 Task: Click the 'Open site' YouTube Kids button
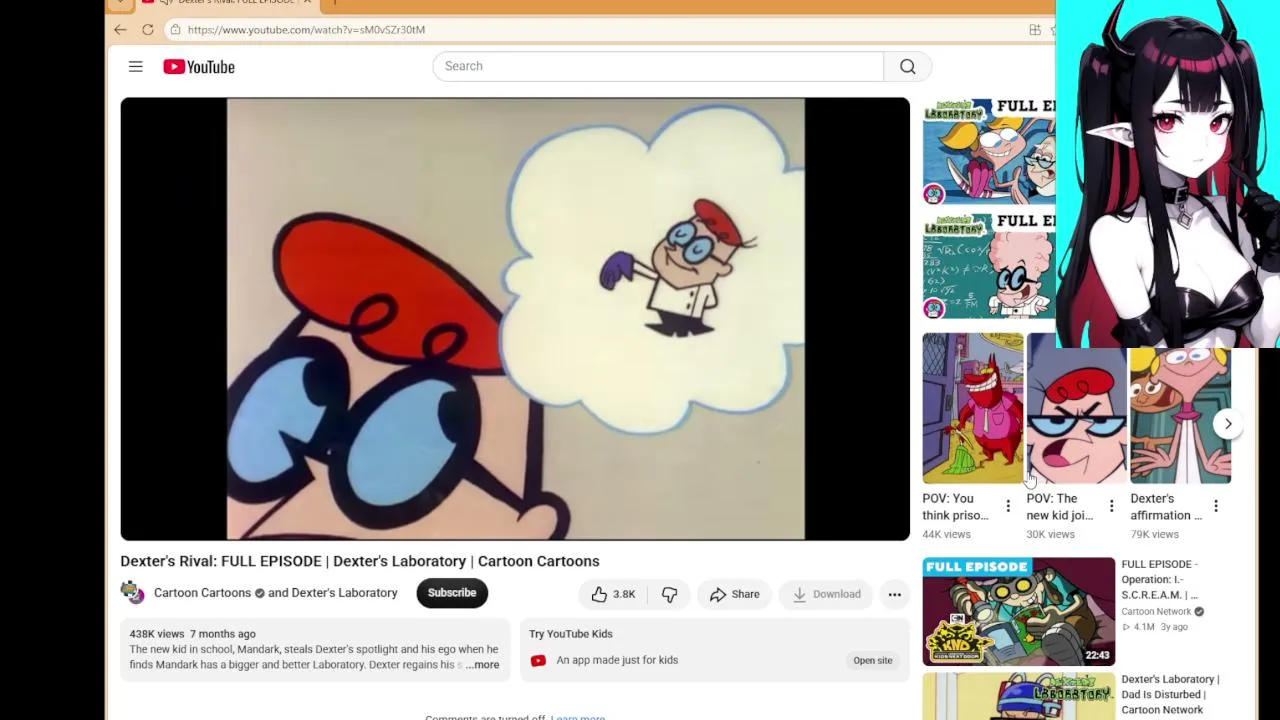coord(873,660)
